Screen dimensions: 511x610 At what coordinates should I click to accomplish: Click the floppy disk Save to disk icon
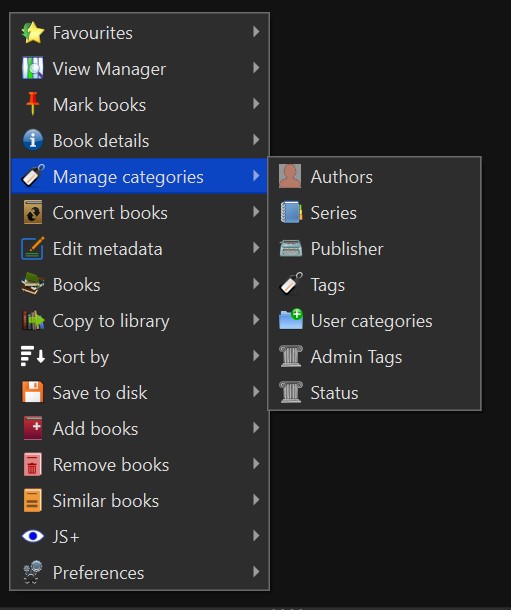pyautogui.click(x=33, y=392)
